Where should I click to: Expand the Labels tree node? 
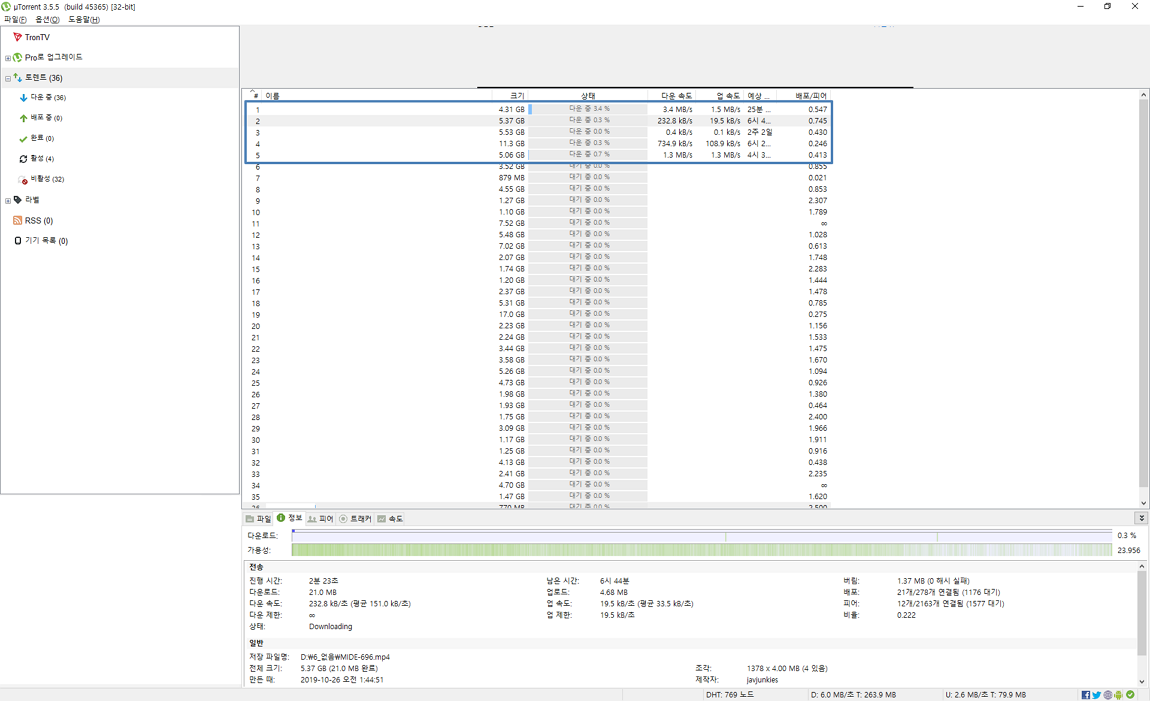coord(8,201)
